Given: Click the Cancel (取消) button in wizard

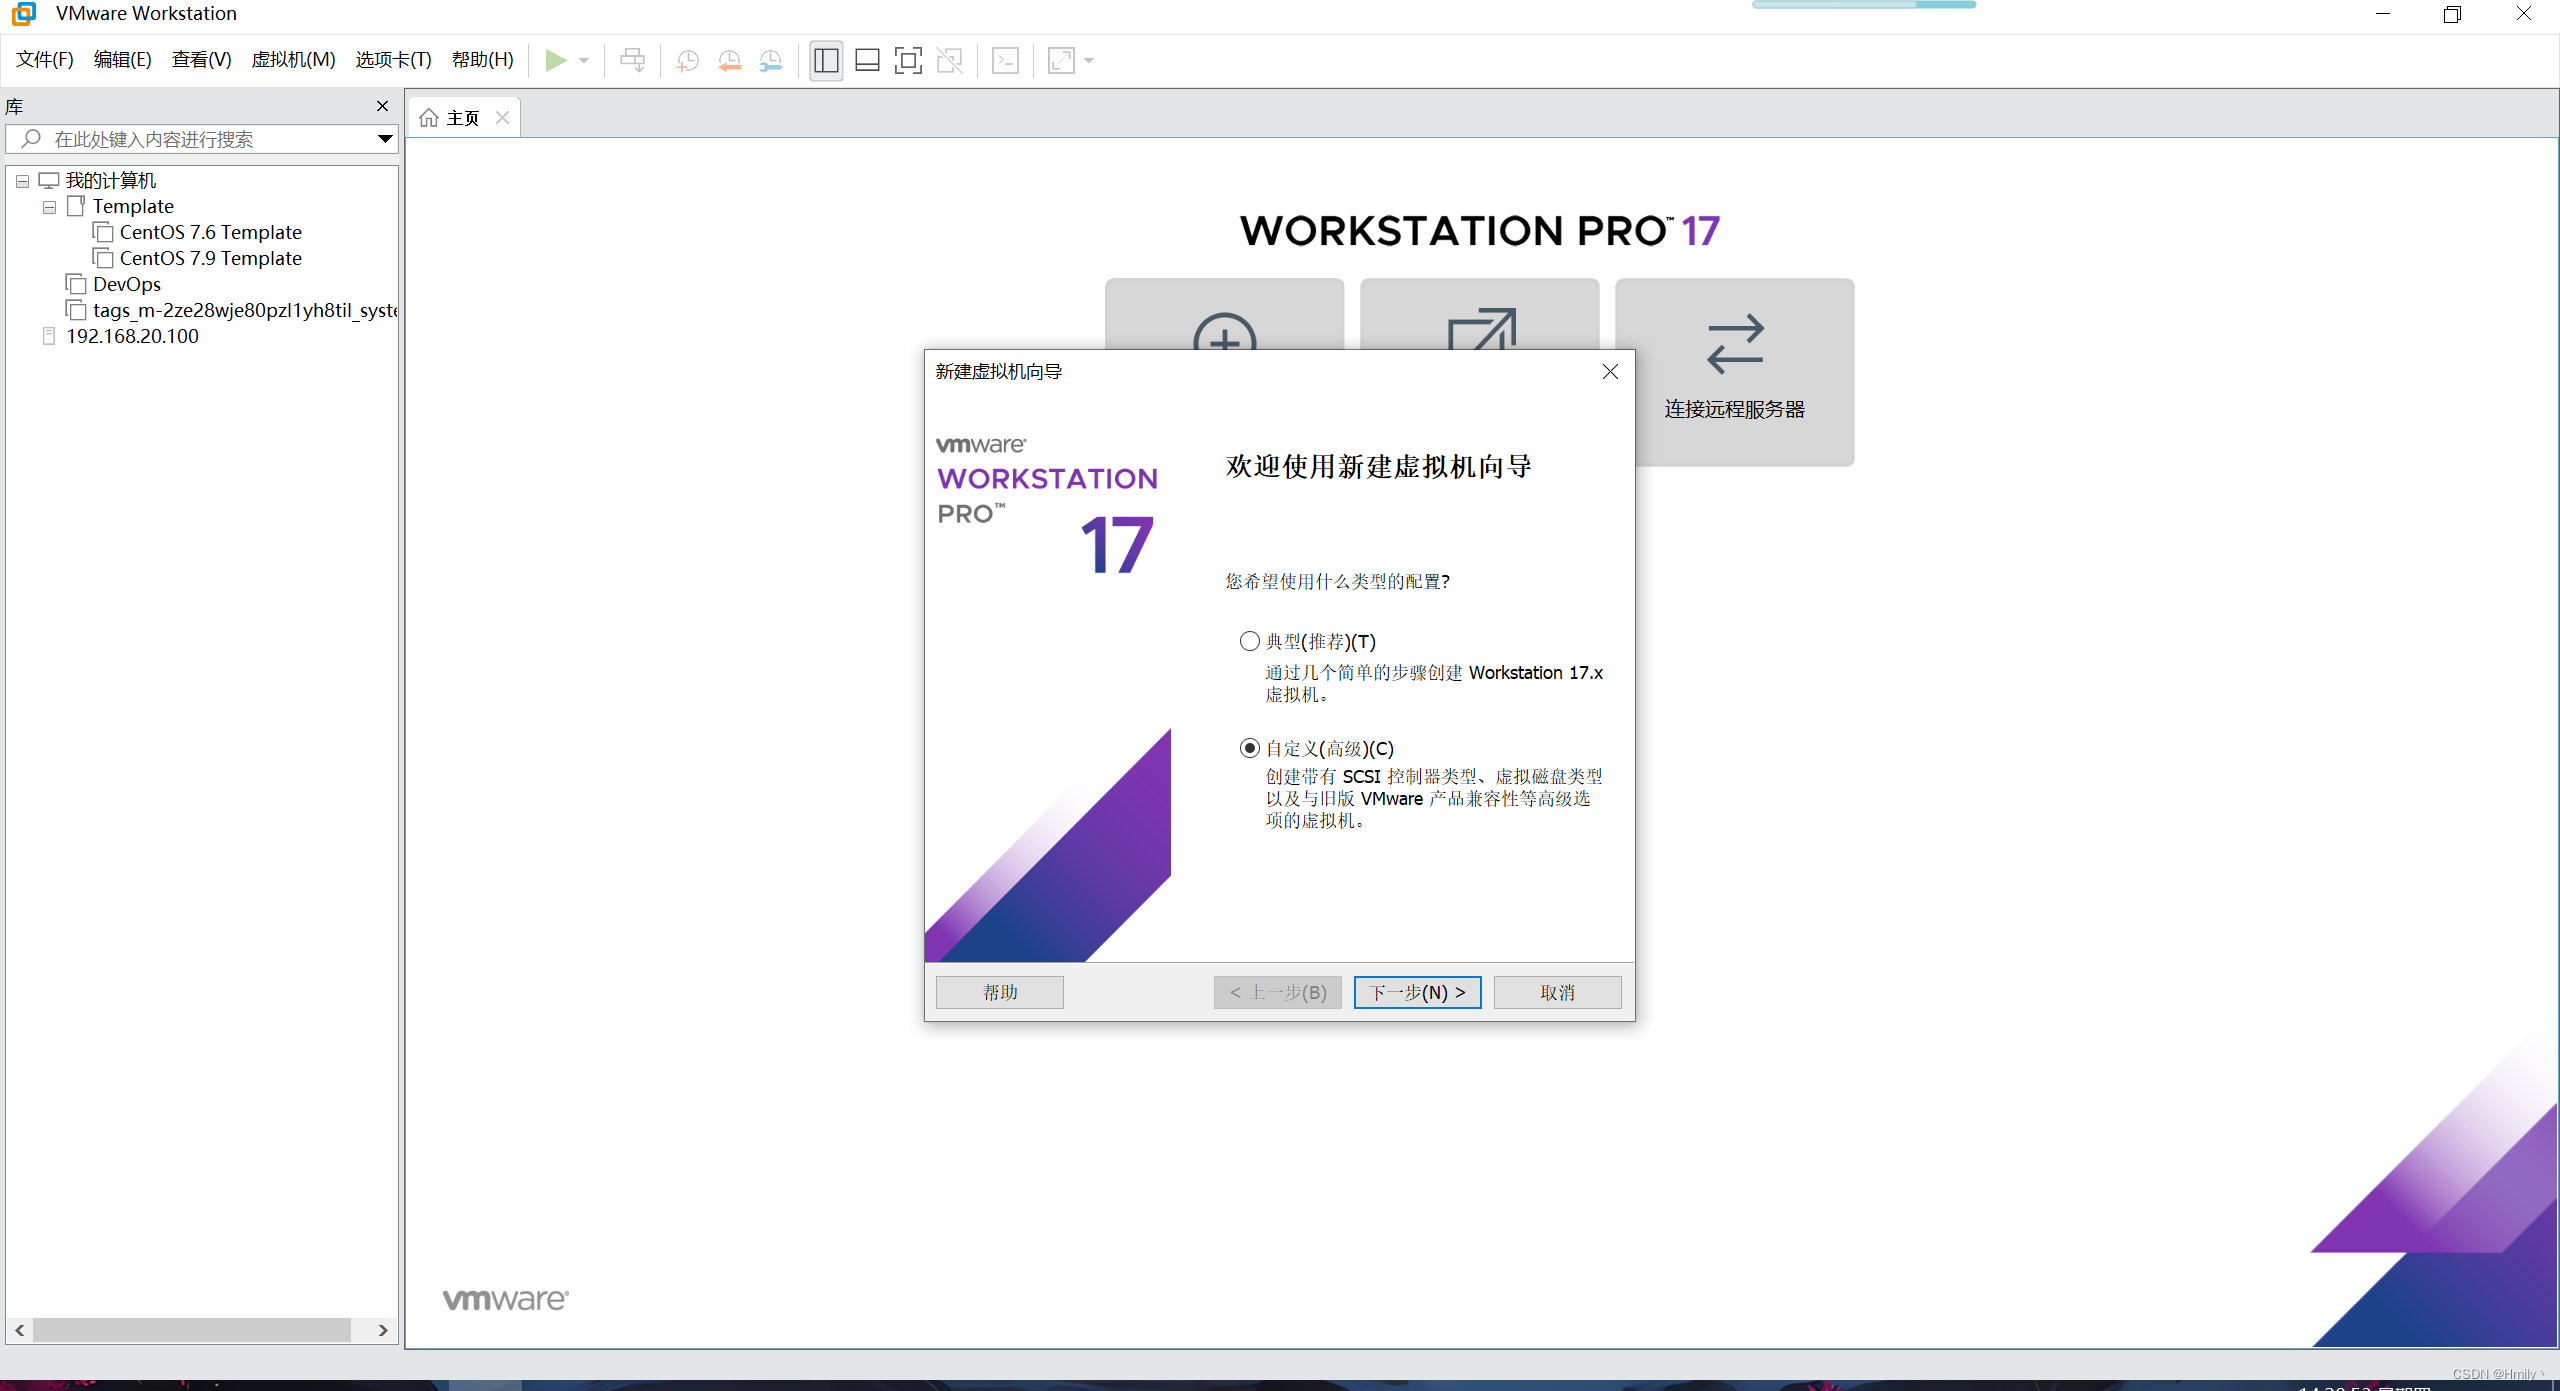Looking at the screenshot, I should tap(1558, 992).
